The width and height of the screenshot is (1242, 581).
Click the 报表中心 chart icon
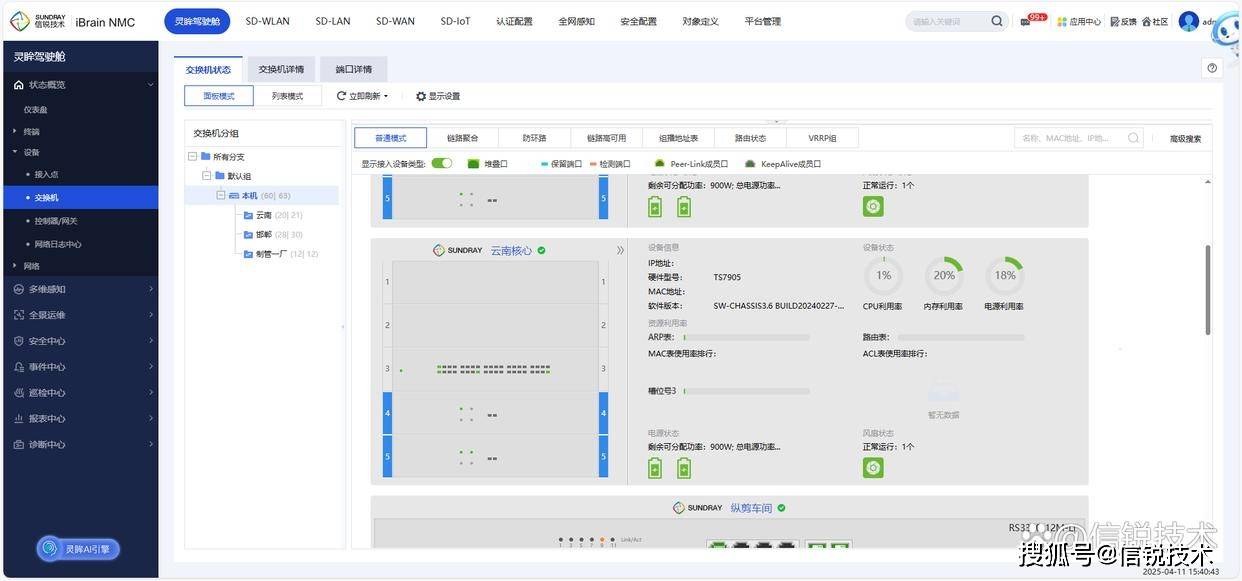pyautogui.click(x=18, y=419)
